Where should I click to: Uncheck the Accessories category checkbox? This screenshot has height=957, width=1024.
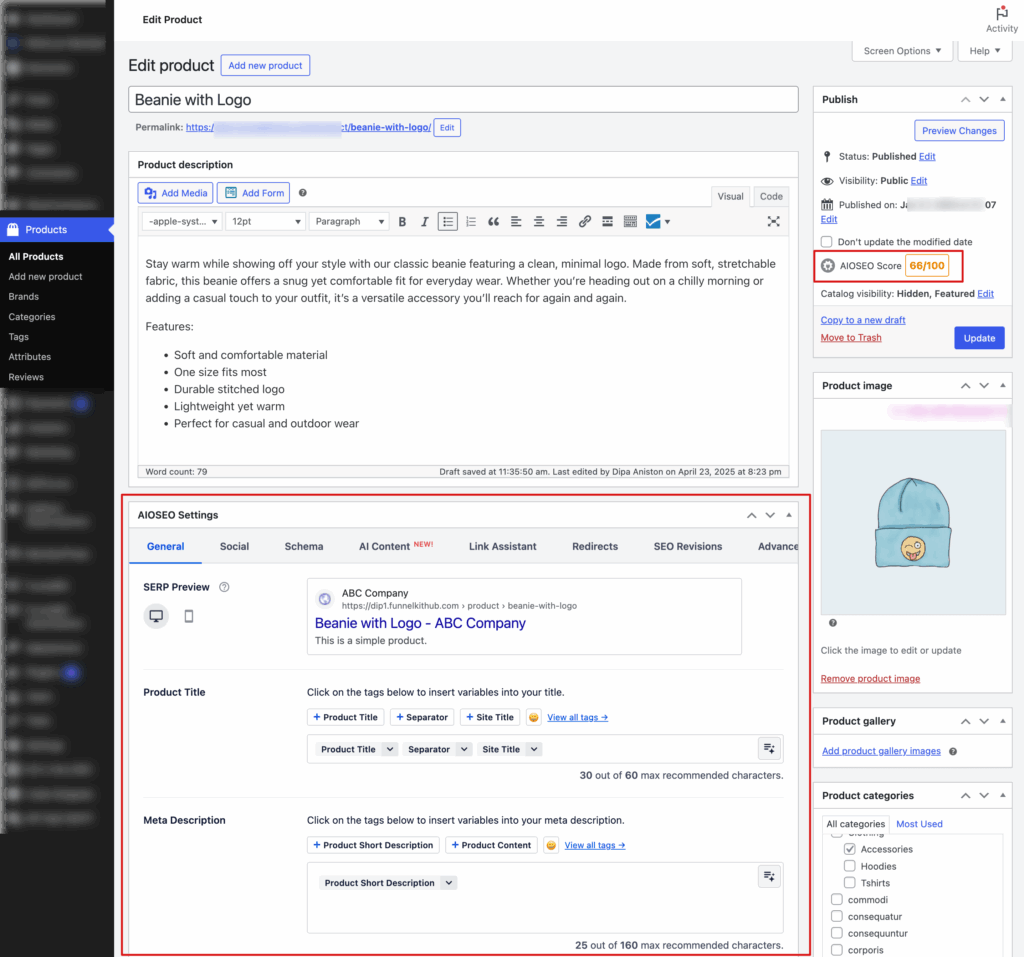tap(850, 849)
